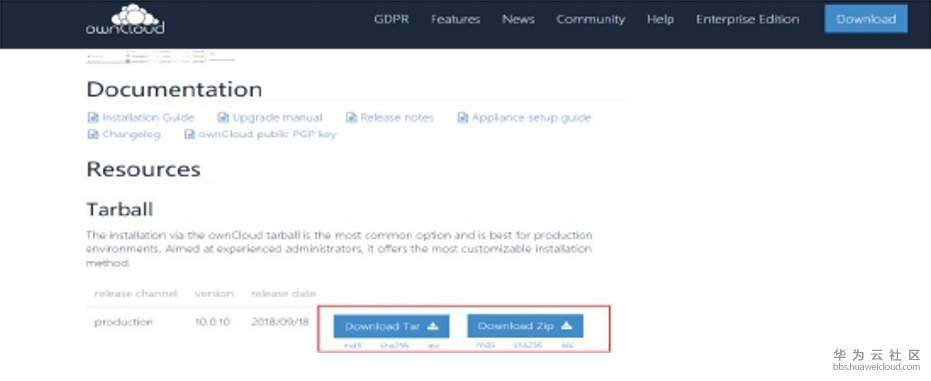Screen dimensions: 931x381
Task: Open the sha256 link under Download Zip
Action: coord(528,345)
